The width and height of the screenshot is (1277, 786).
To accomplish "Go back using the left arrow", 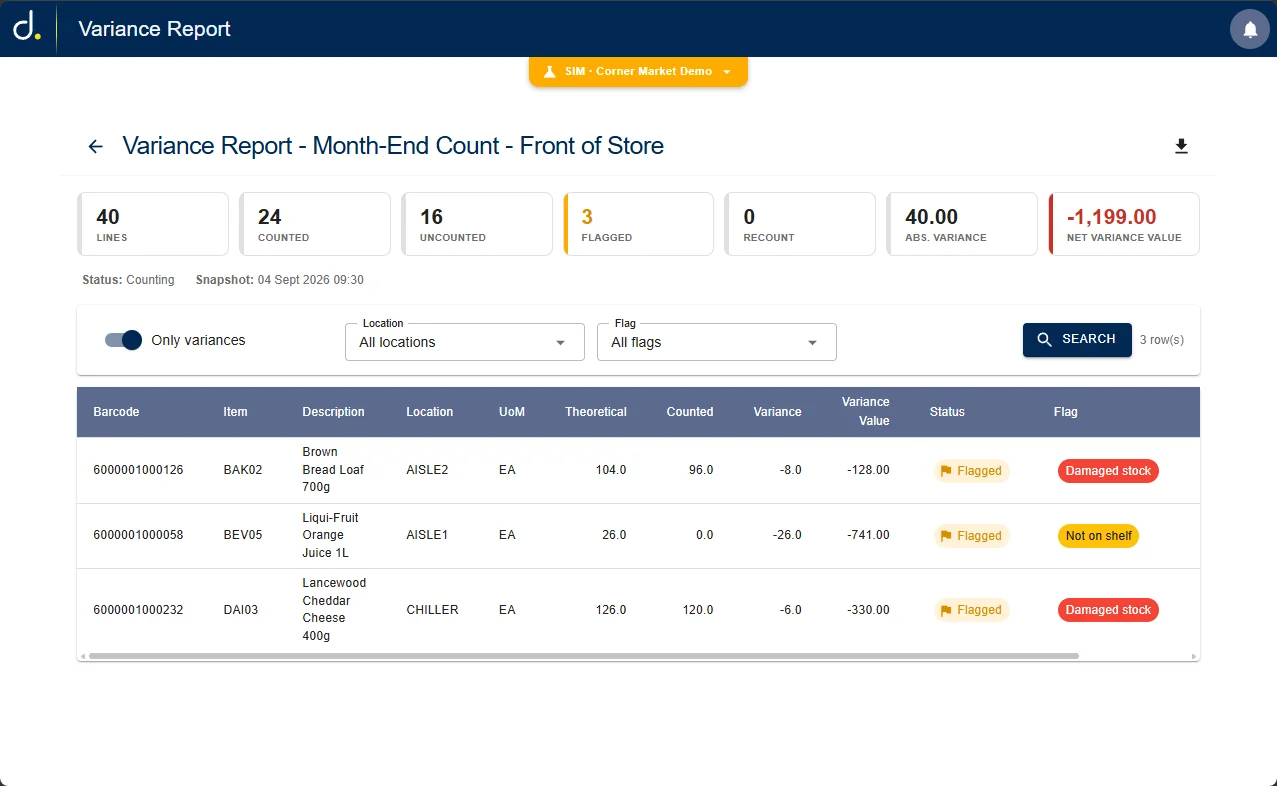I will click(96, 146).
